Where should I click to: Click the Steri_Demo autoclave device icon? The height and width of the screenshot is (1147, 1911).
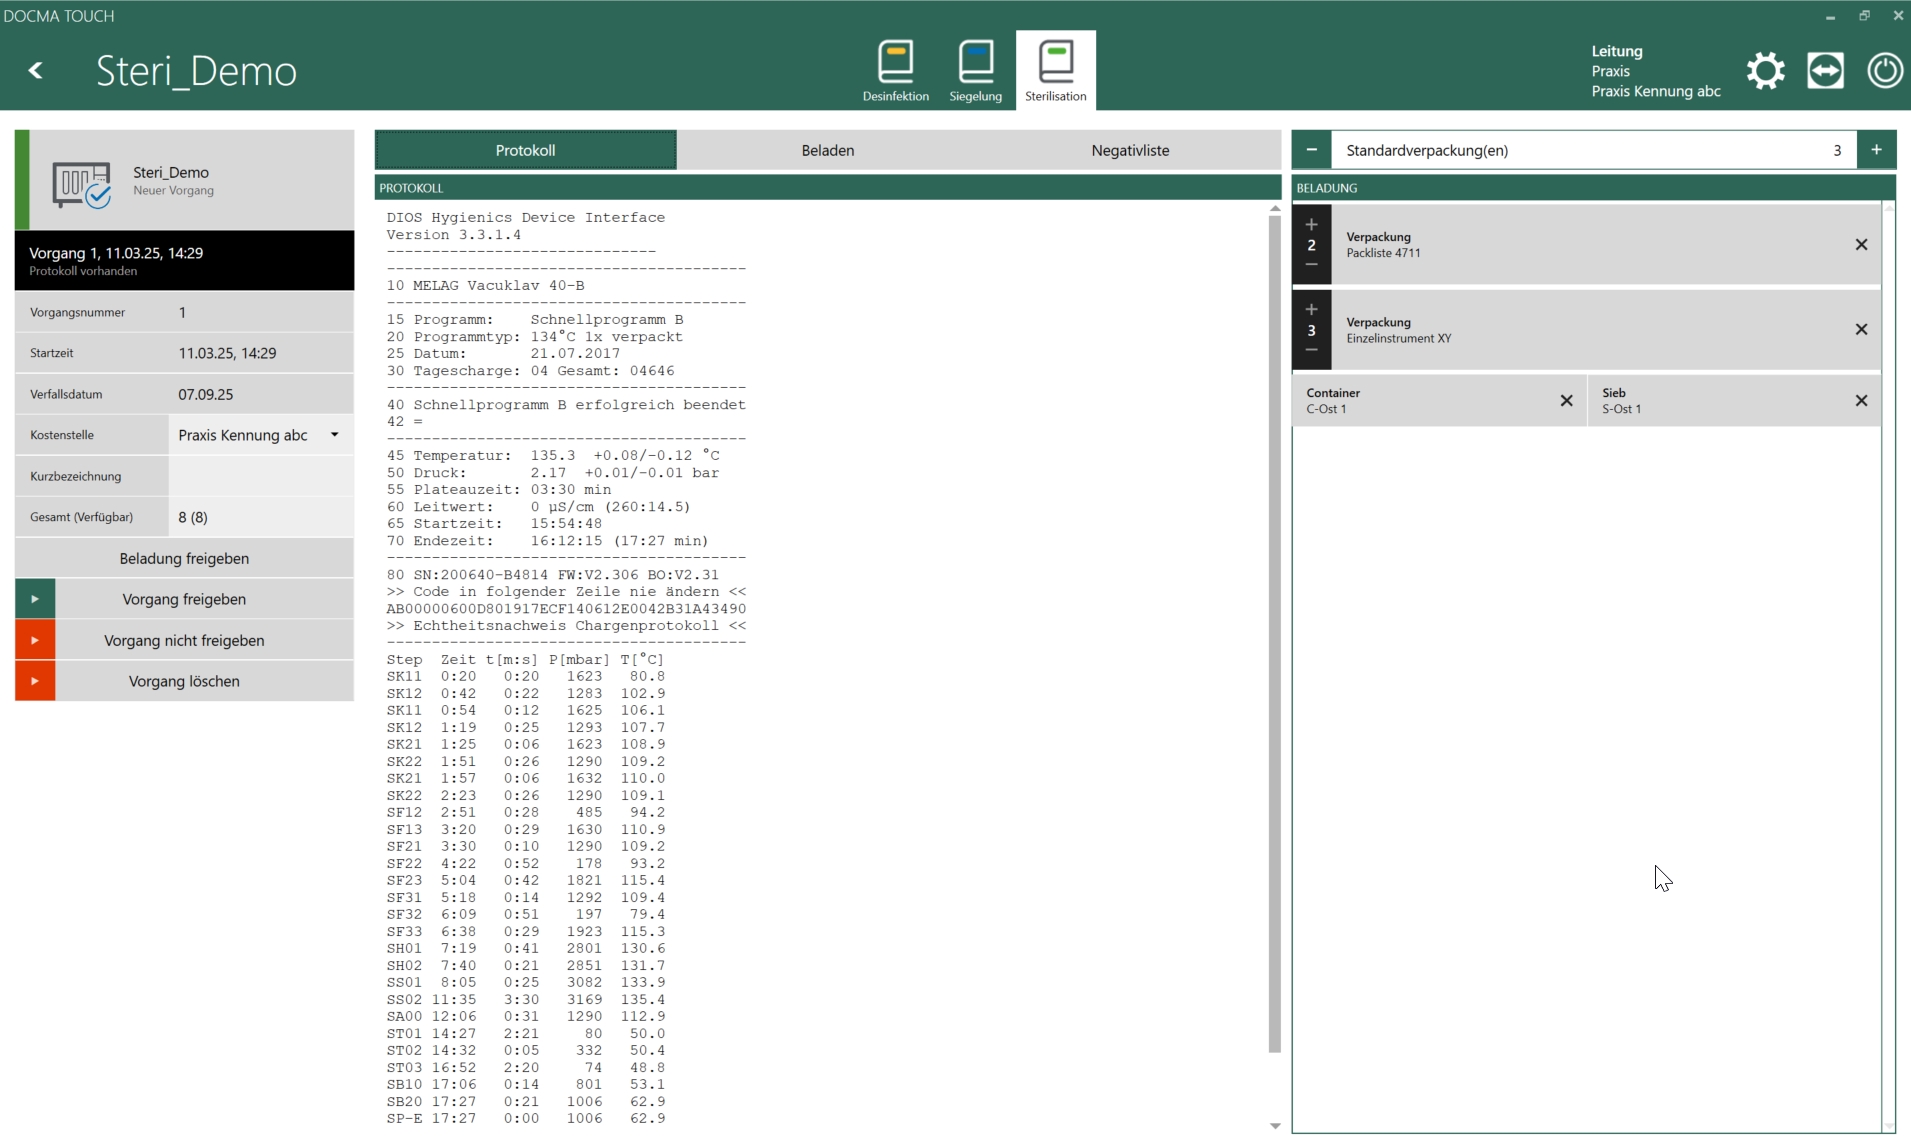click(x=82, y=184)
